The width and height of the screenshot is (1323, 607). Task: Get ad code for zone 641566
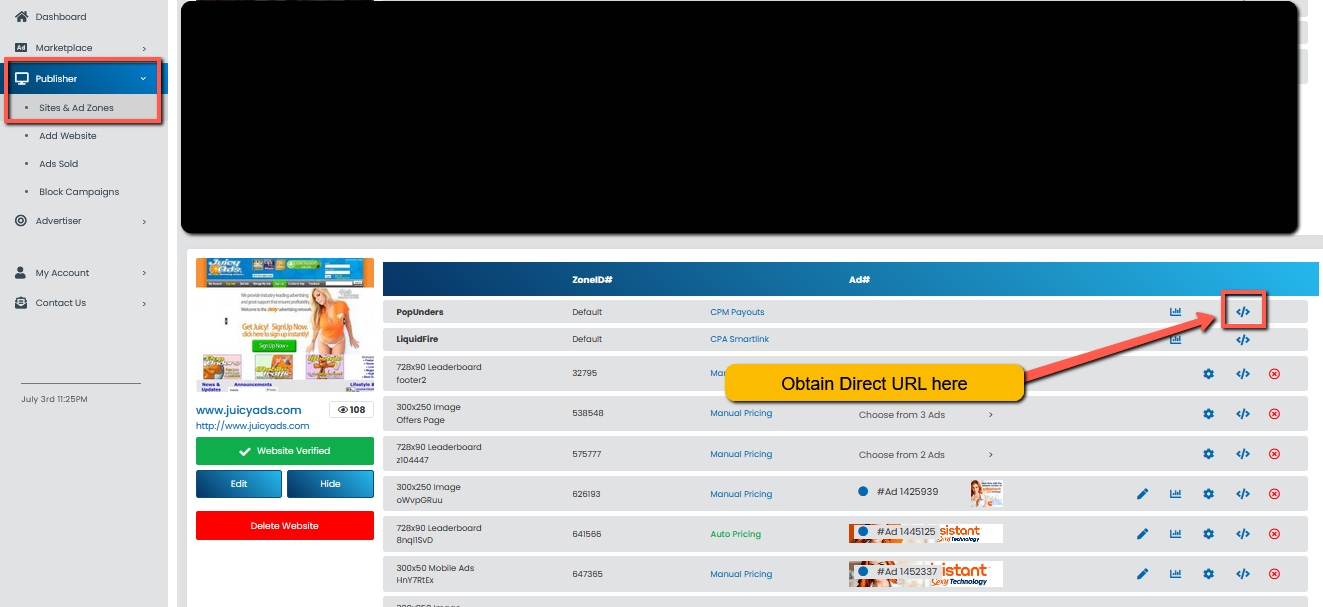[x=1243, y=534]
